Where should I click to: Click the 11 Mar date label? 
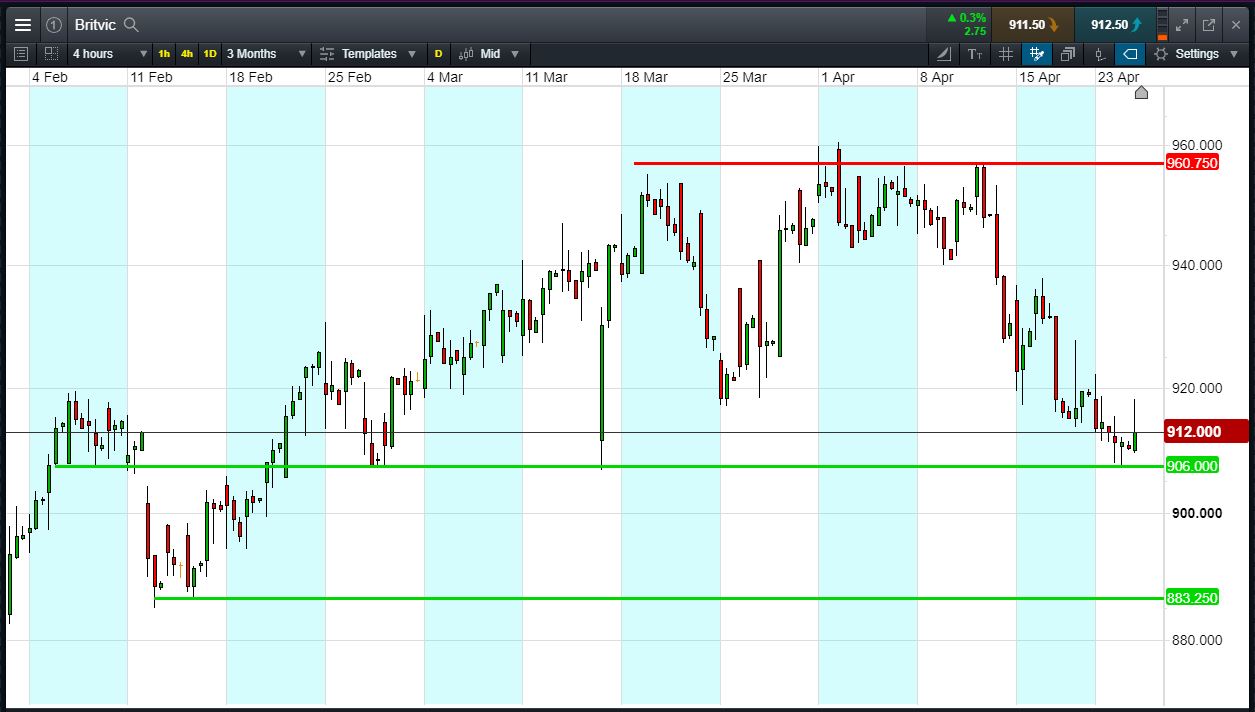pyautogui.click(x=546, y=77)
